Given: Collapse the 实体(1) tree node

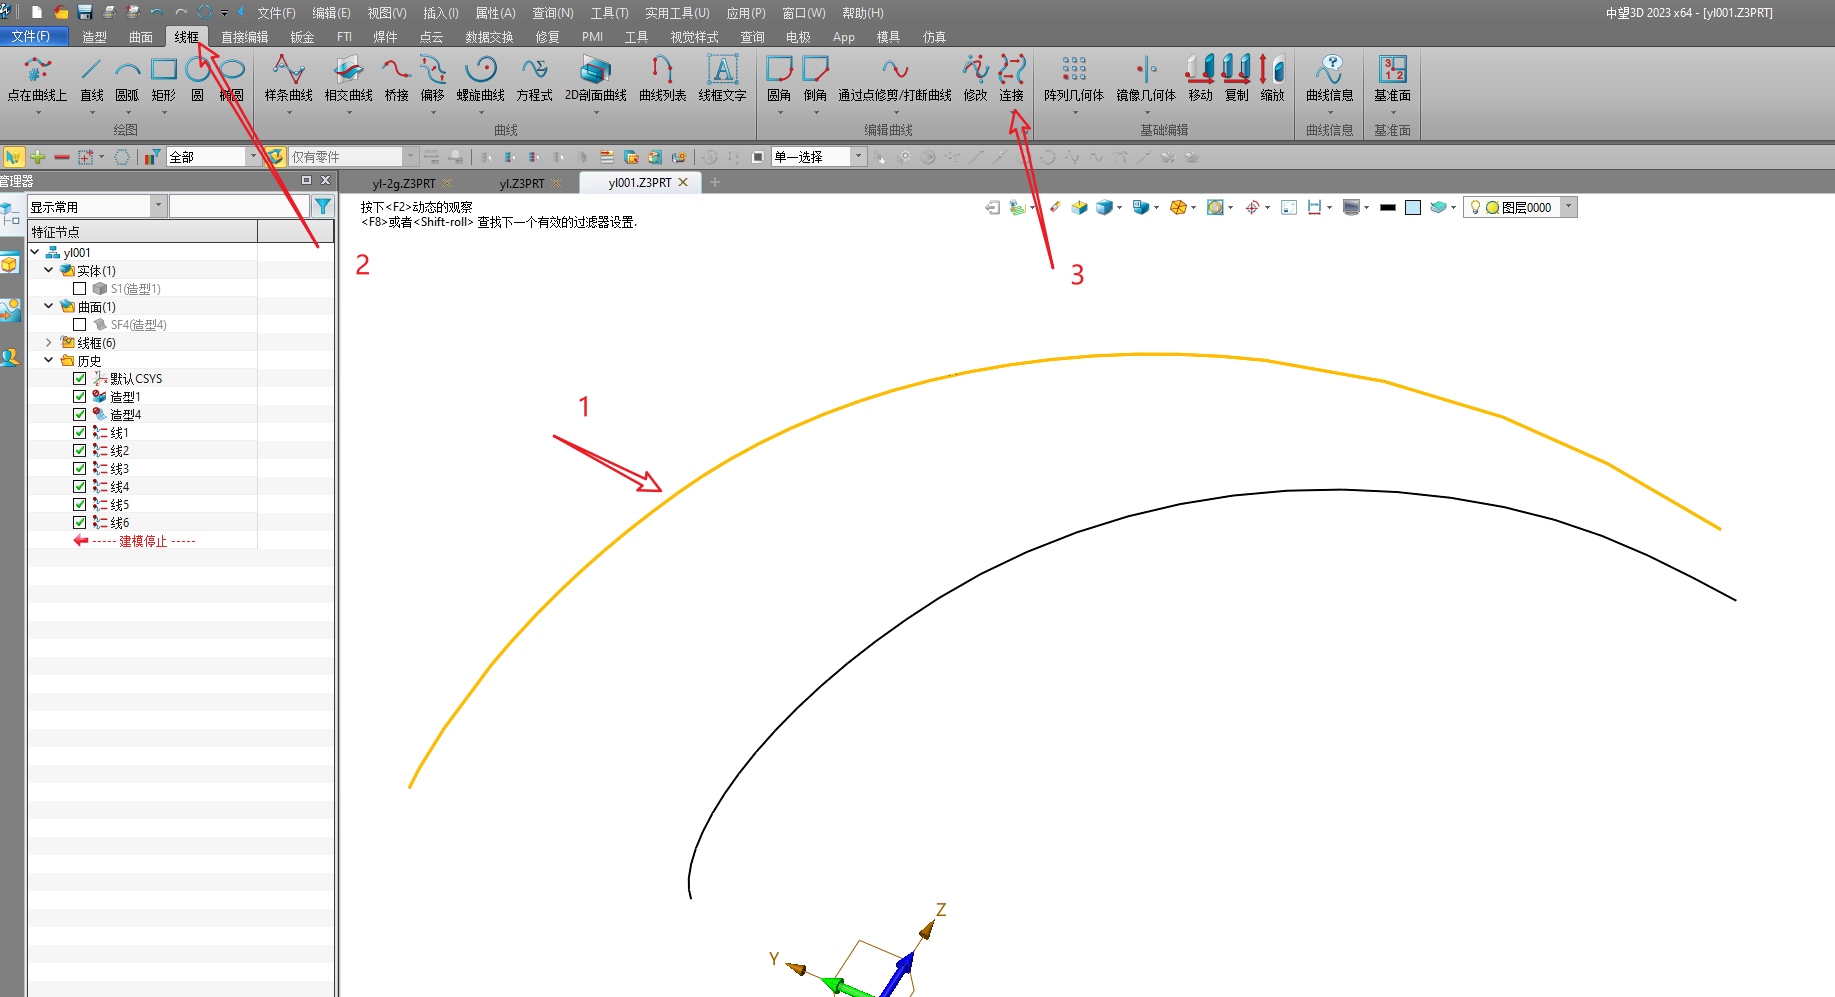Looking at the screenshot, I should coord(49,270).
